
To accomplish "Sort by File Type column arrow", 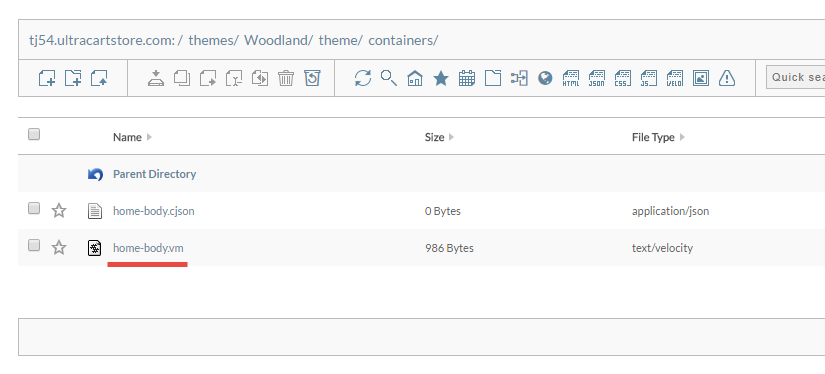I will point(682,137).
